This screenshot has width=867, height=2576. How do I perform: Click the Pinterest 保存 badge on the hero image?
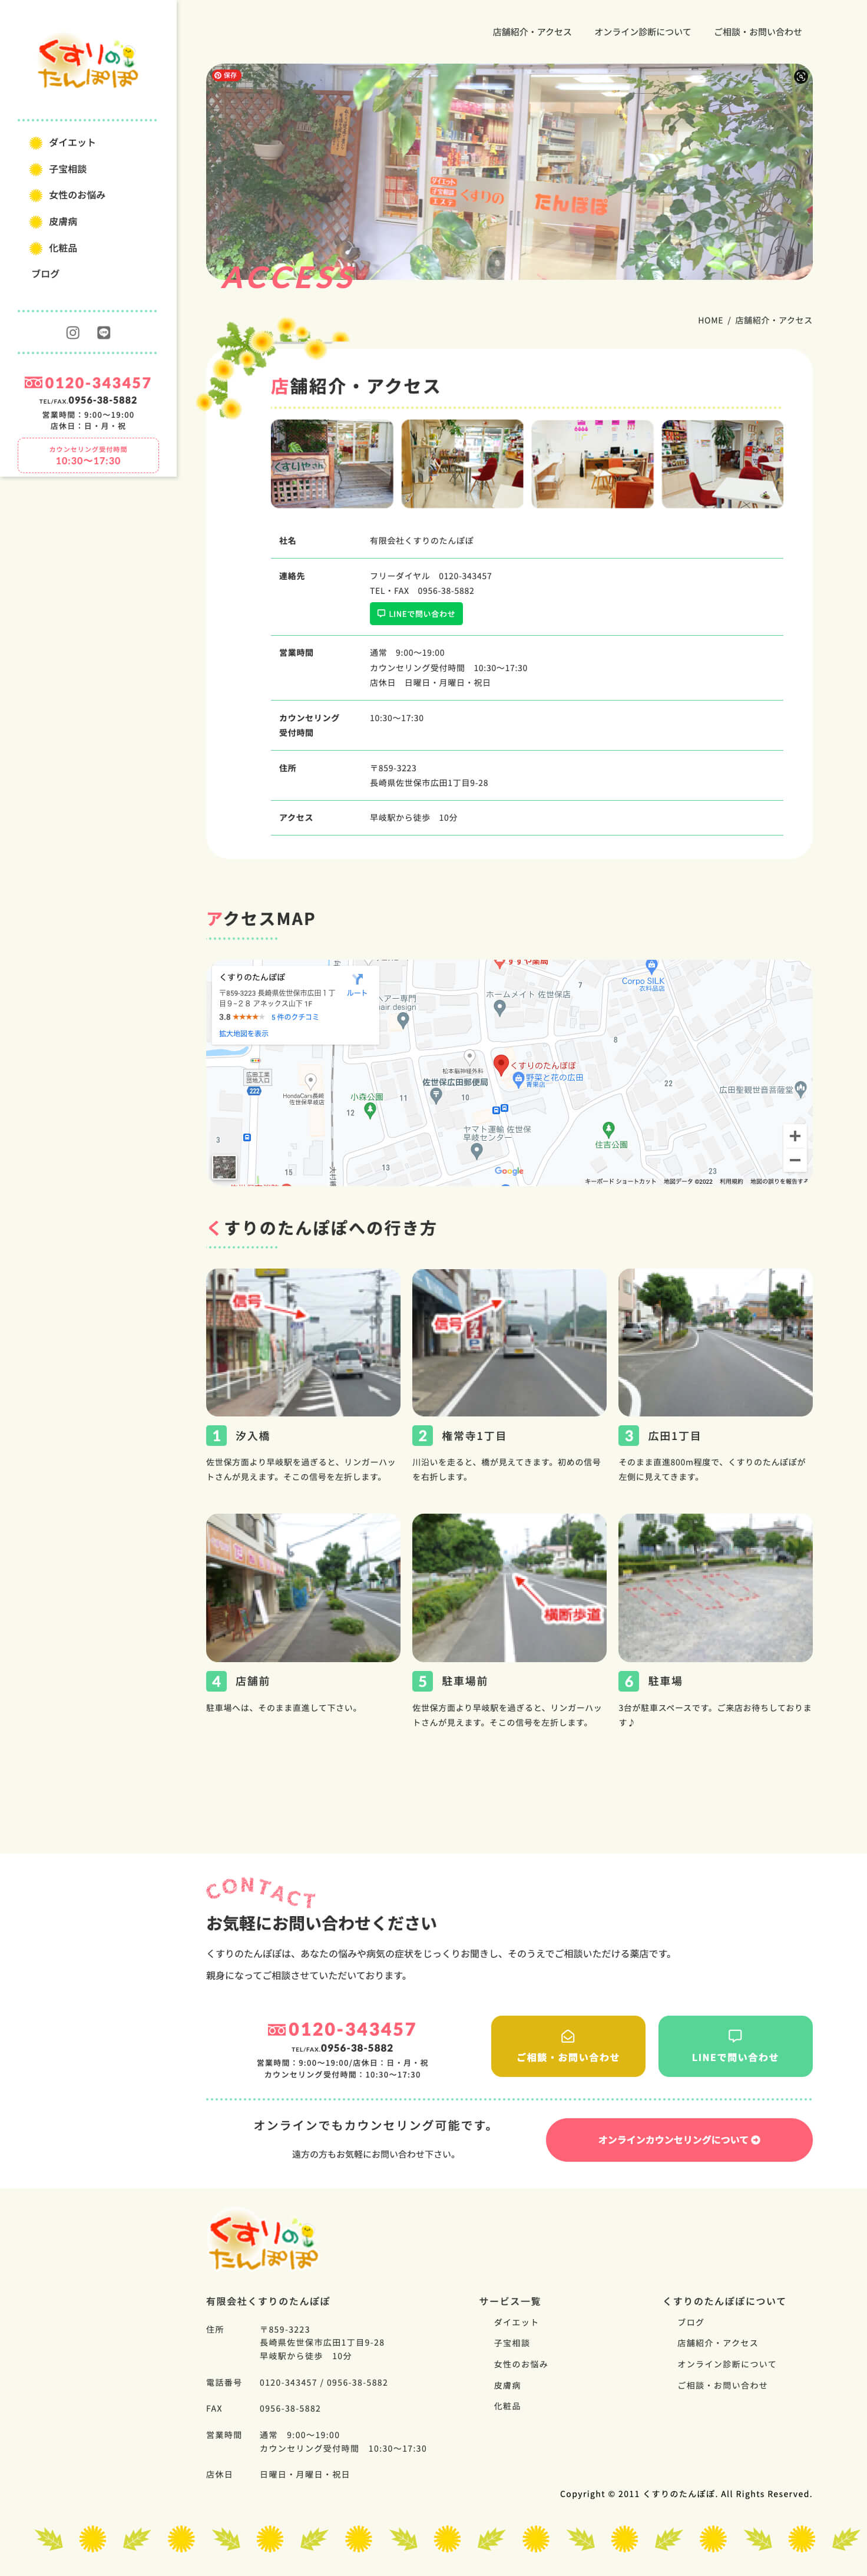pyautogui.click(x=226, y=75)
